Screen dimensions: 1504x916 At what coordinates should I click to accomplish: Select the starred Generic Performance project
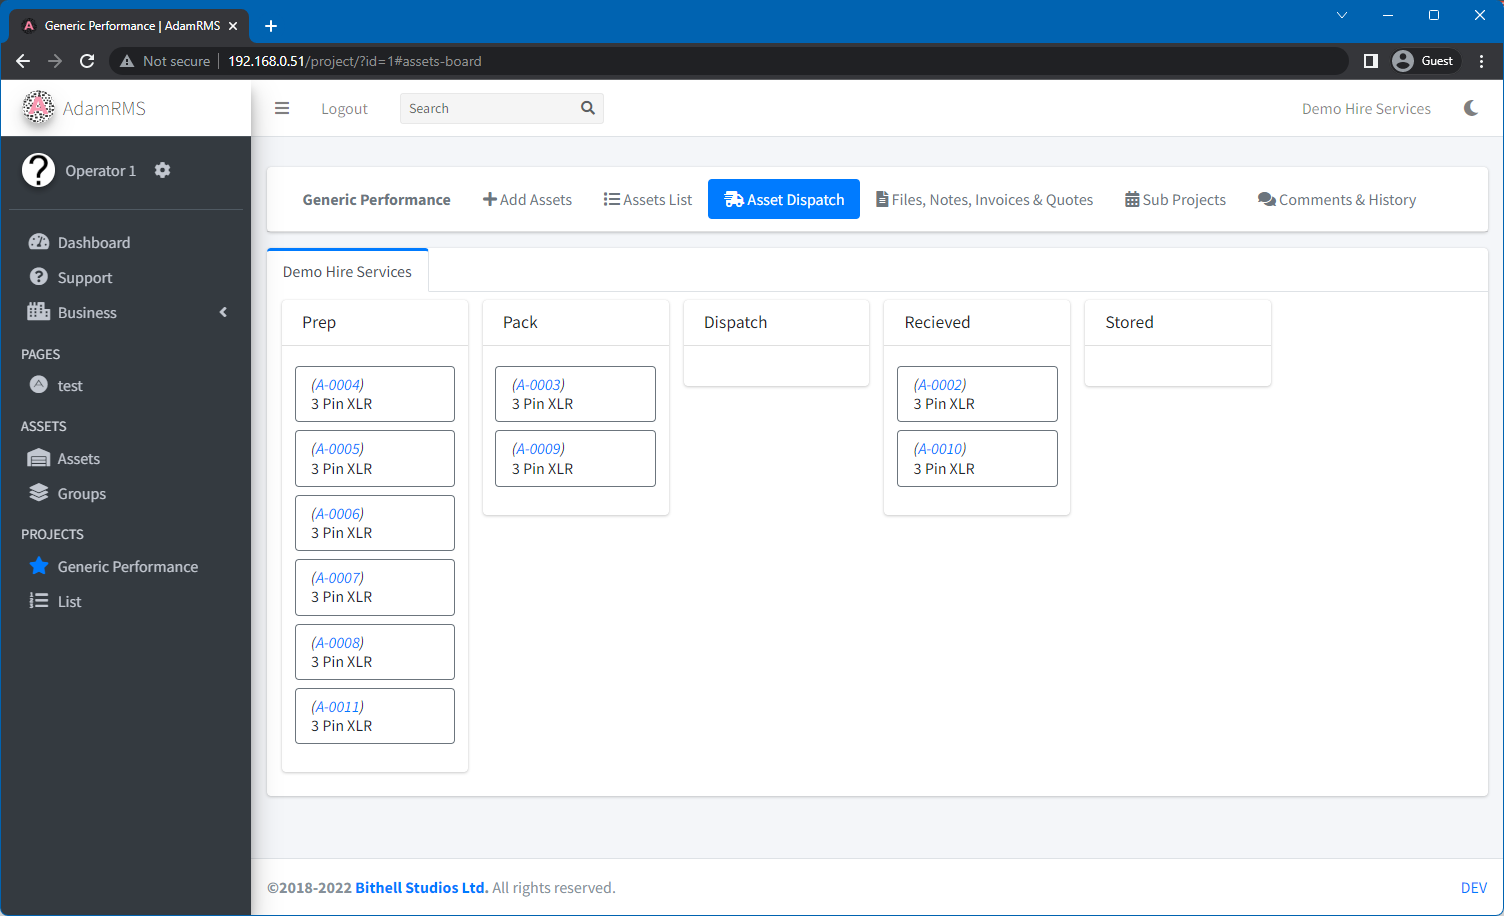click(x=127, y=566)
